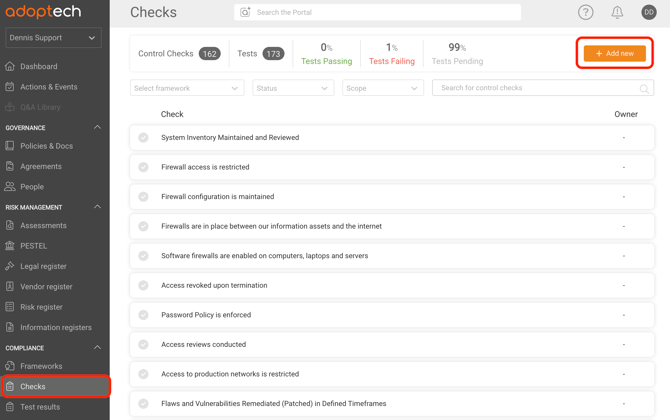The image size is (670, 420).
Task: Click the Dashboard home icon in sidebar
Action: pos(10,67)
